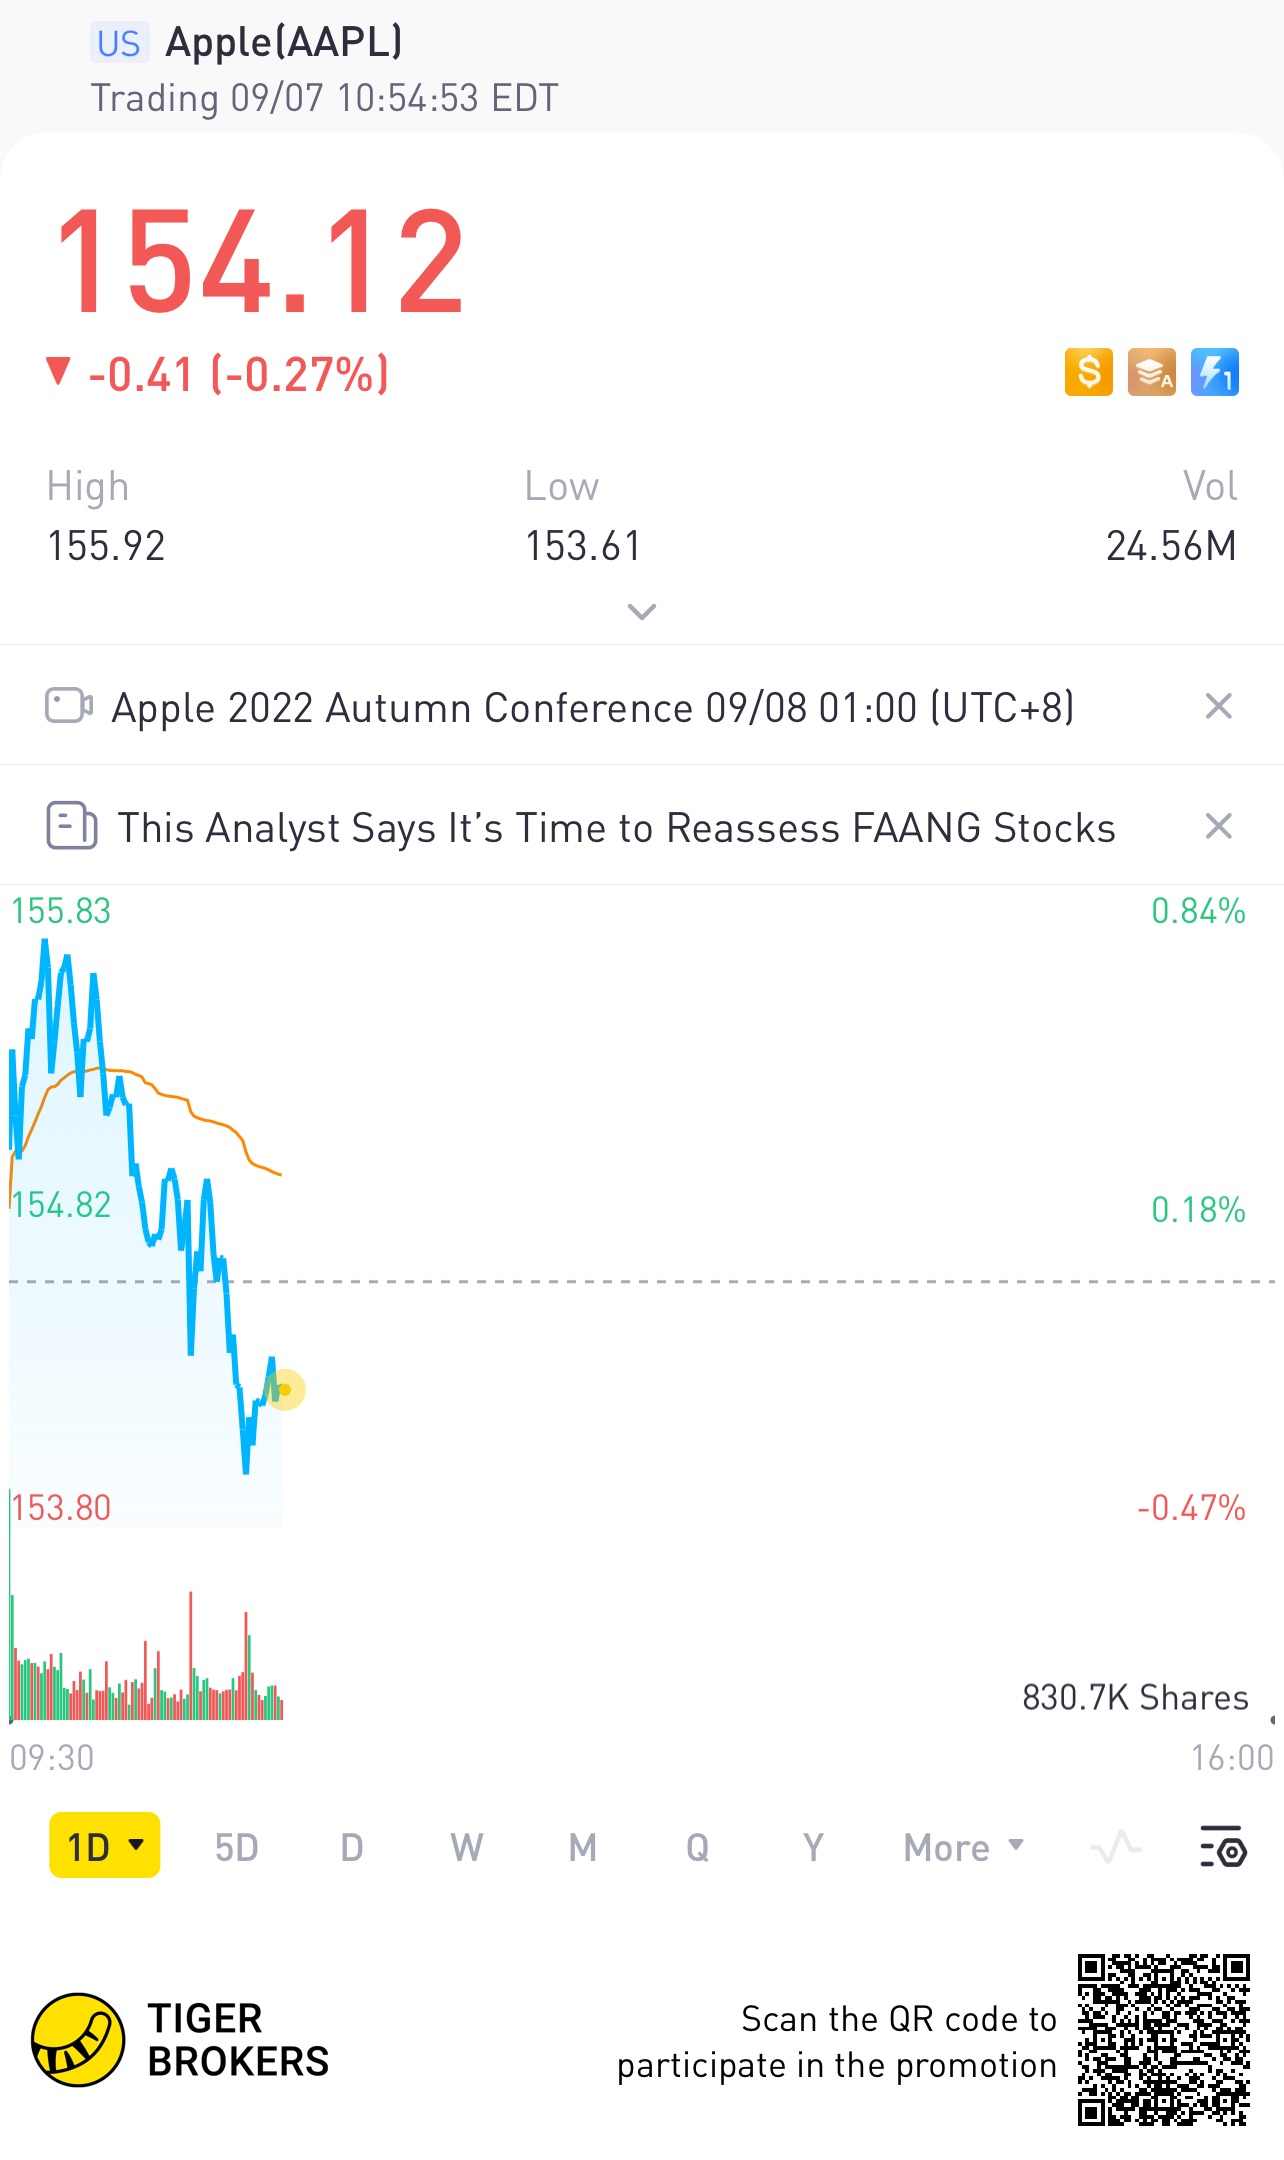The height and width of the screenshot is (2160, 1284).
Task: Tap the promotion QR code
Action: coord(1163,2040)
